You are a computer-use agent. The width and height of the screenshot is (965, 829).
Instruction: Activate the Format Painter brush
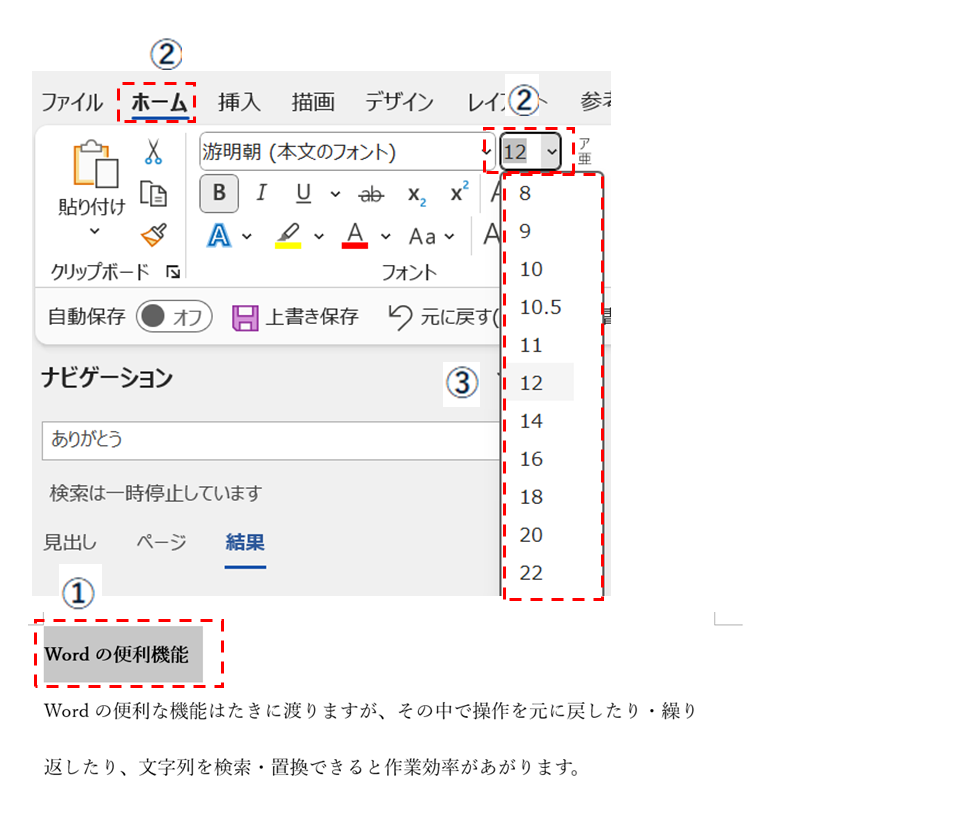pyautogui.click(x=153, y=235)
